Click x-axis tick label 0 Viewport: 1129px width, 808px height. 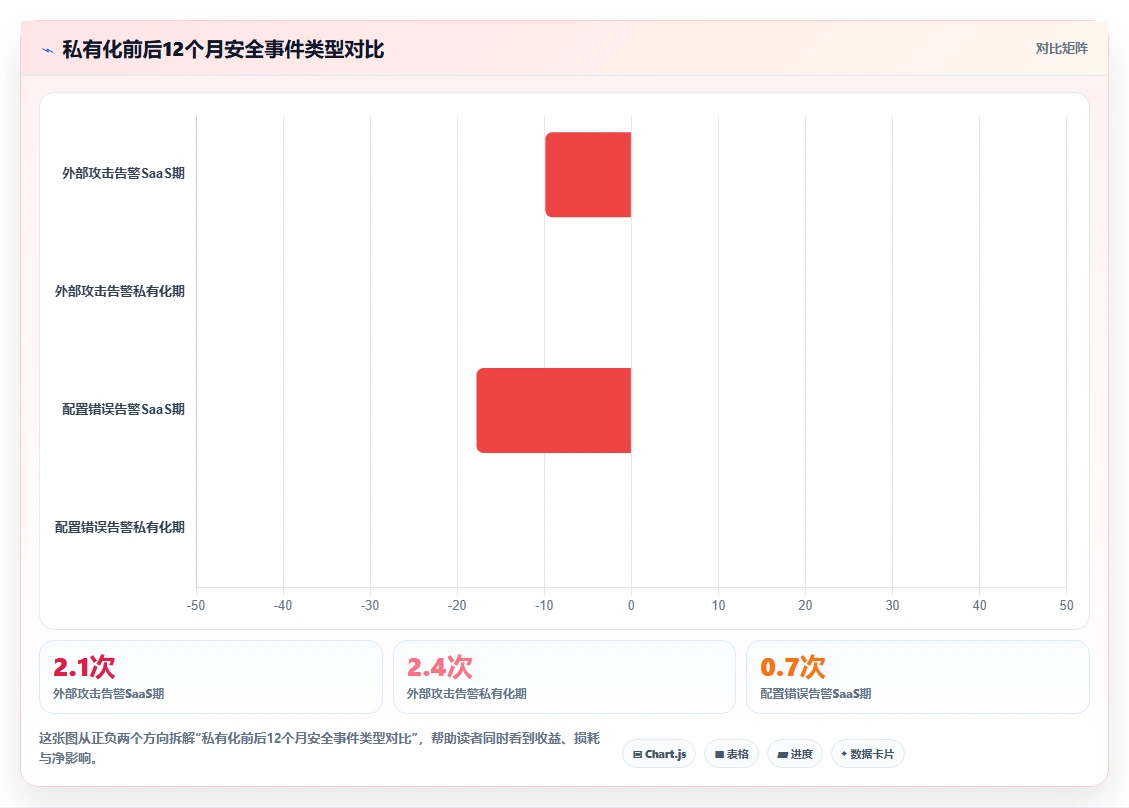[x=631, y=606]
